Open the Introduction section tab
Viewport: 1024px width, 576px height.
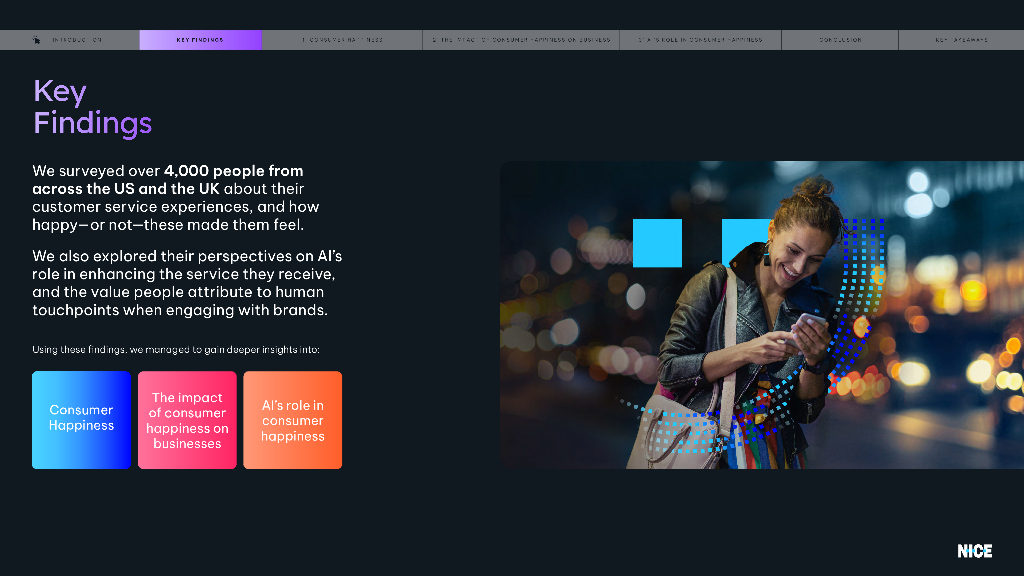[77, 40]
